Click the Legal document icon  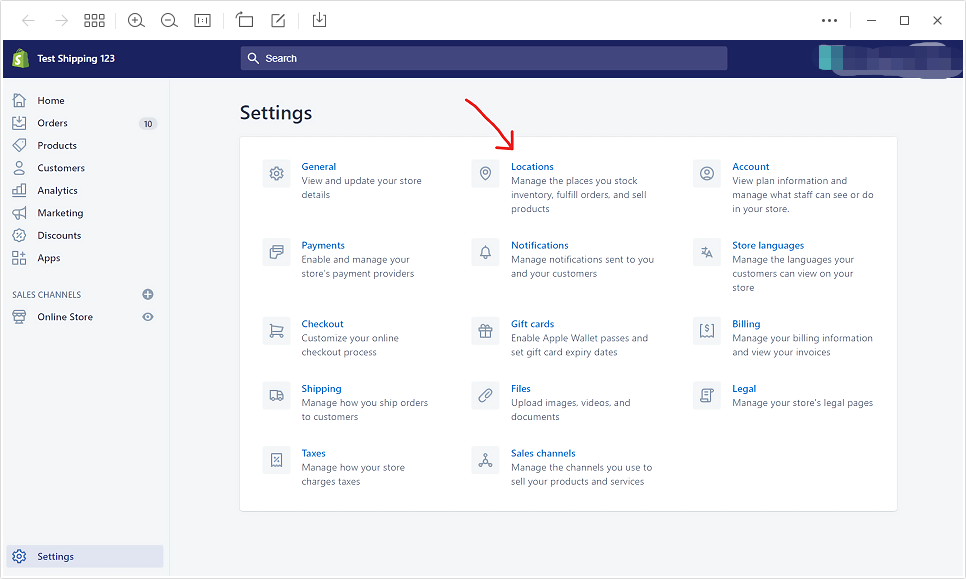click(707, 395)
